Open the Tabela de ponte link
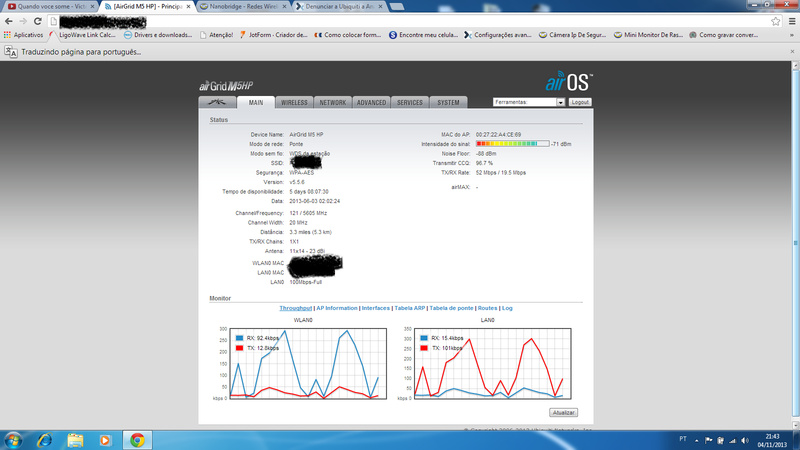The image size is (800, 450). (x=451, y=308)
